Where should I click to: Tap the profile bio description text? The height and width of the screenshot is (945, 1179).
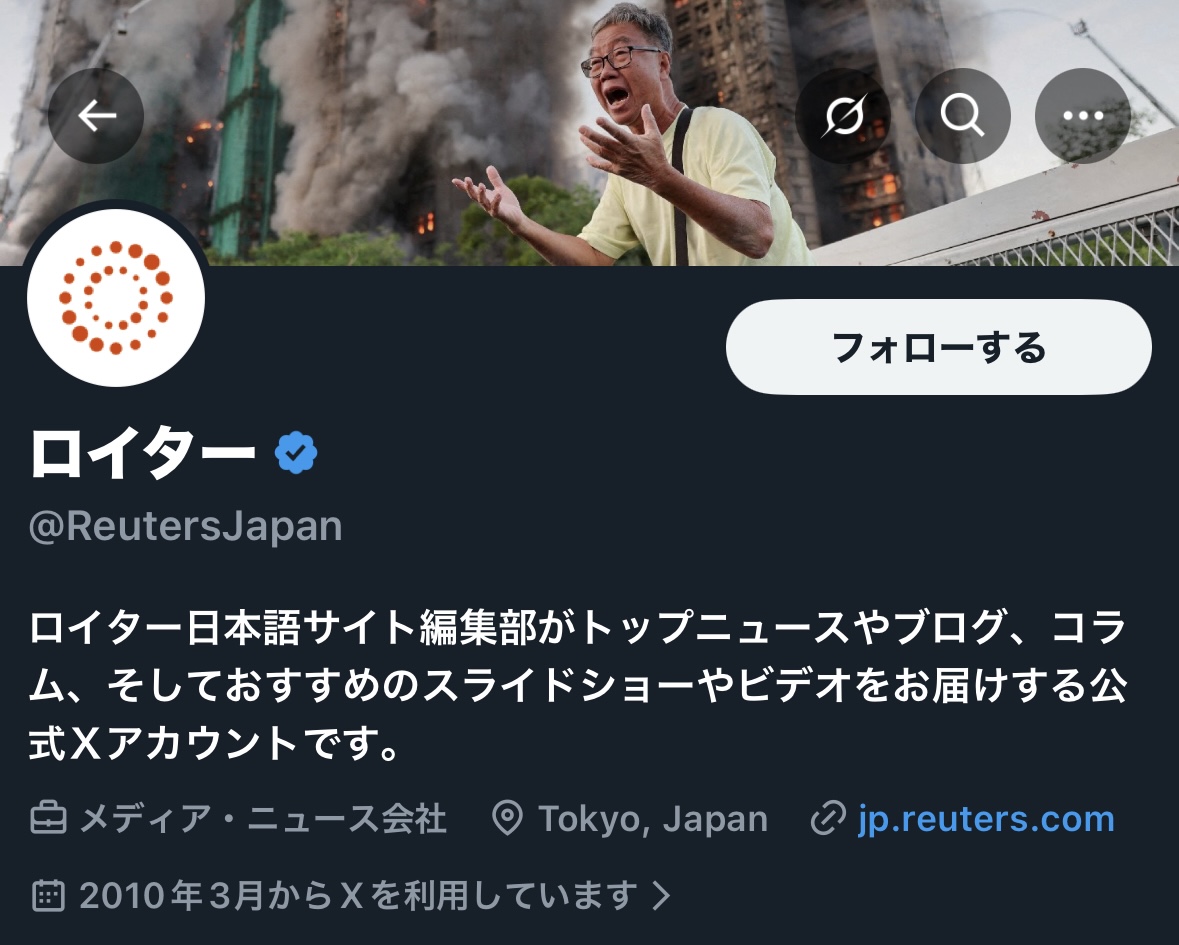[577, 685]
